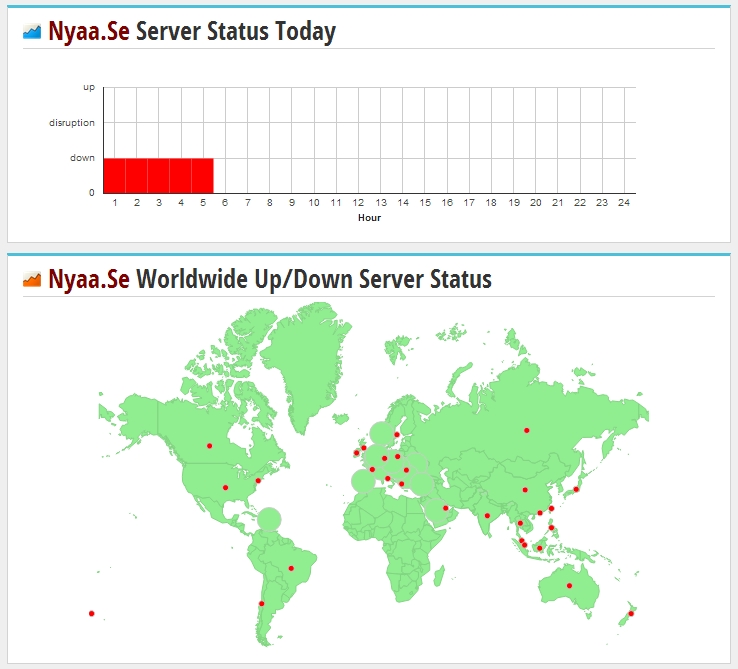Click the 'disruption' axis label
738x669 pixels.
point(72,123)
